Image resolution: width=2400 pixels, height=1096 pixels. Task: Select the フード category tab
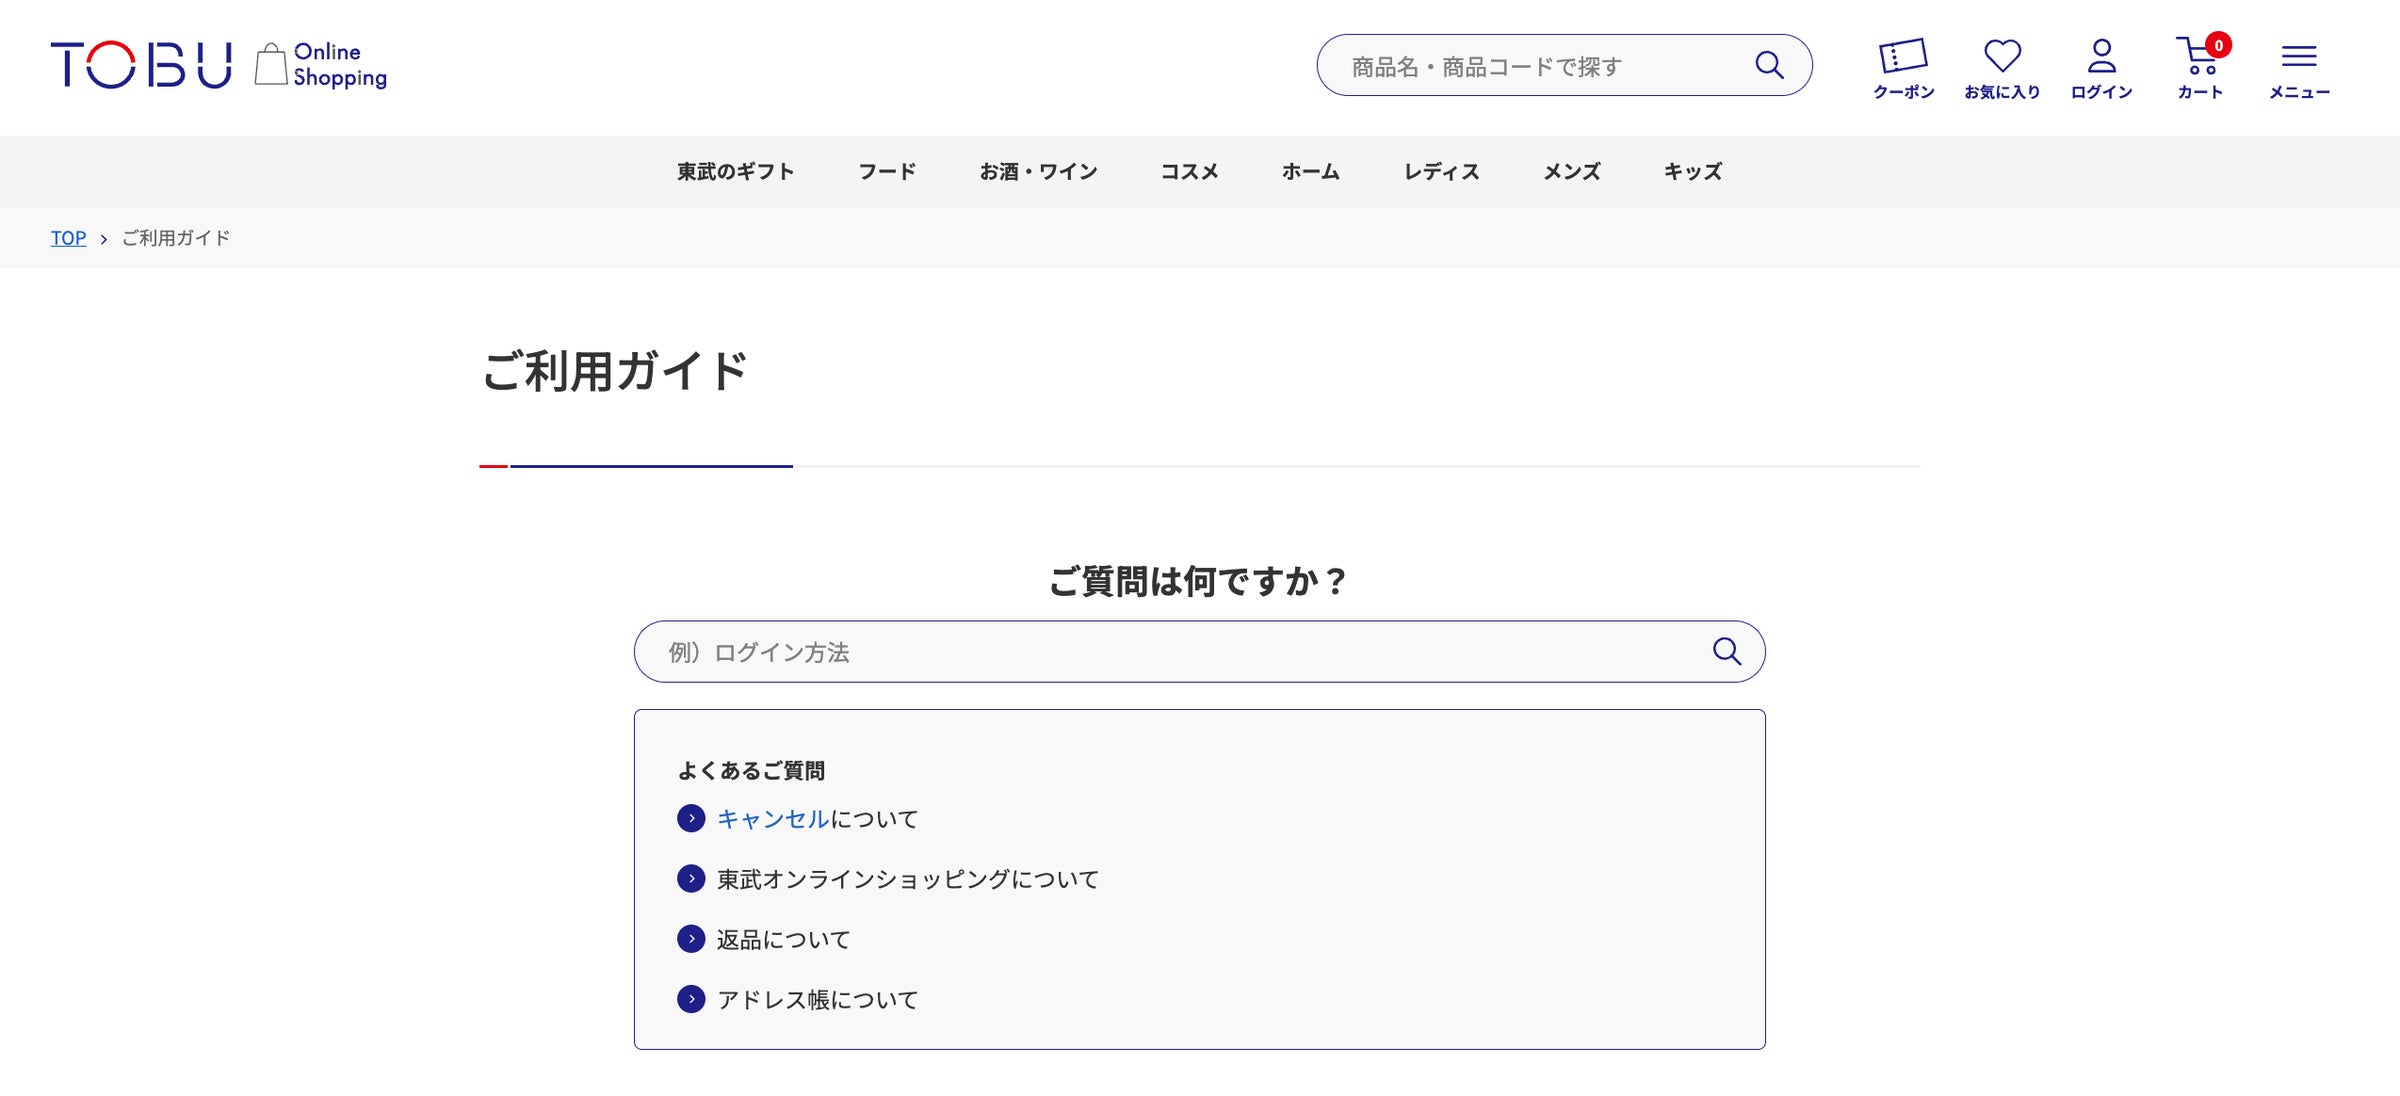click(886, 171)
